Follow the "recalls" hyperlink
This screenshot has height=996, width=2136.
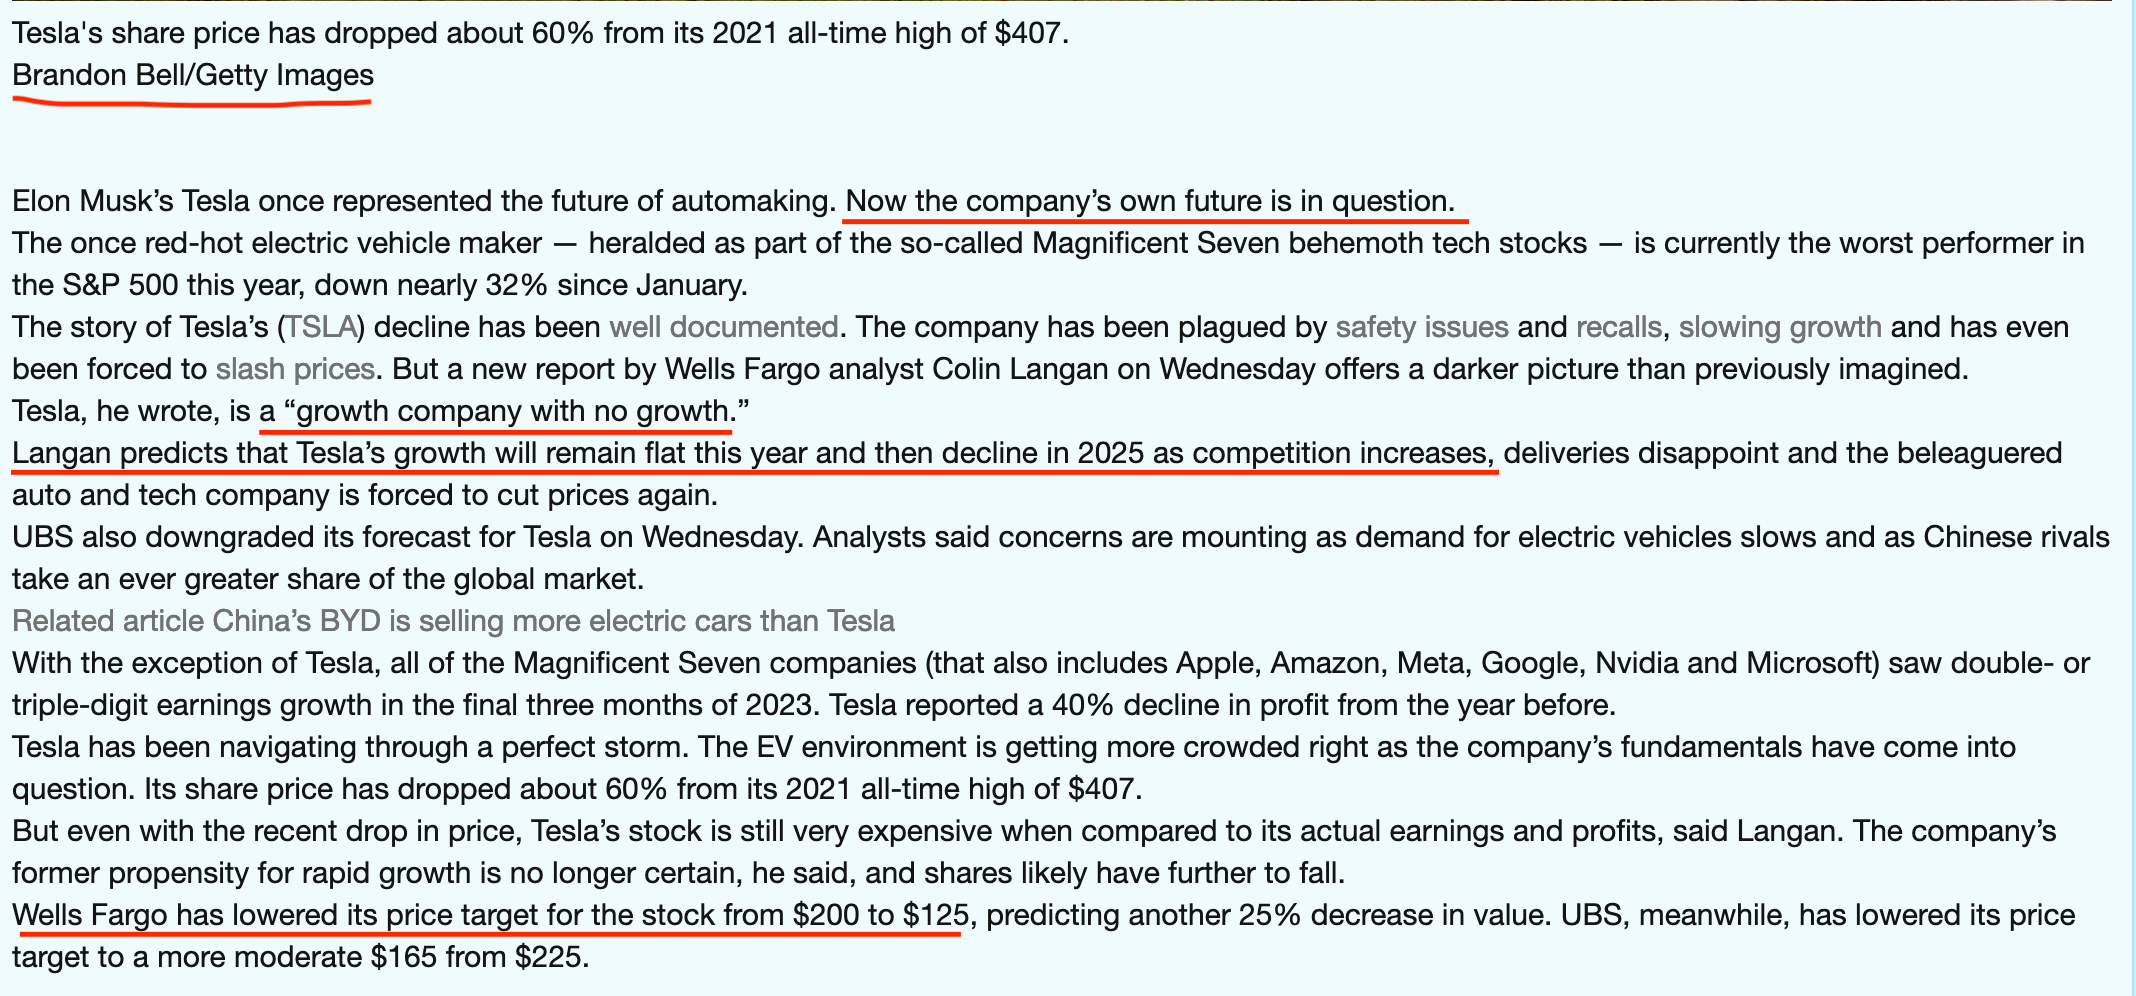click(x=1618, y=328)
